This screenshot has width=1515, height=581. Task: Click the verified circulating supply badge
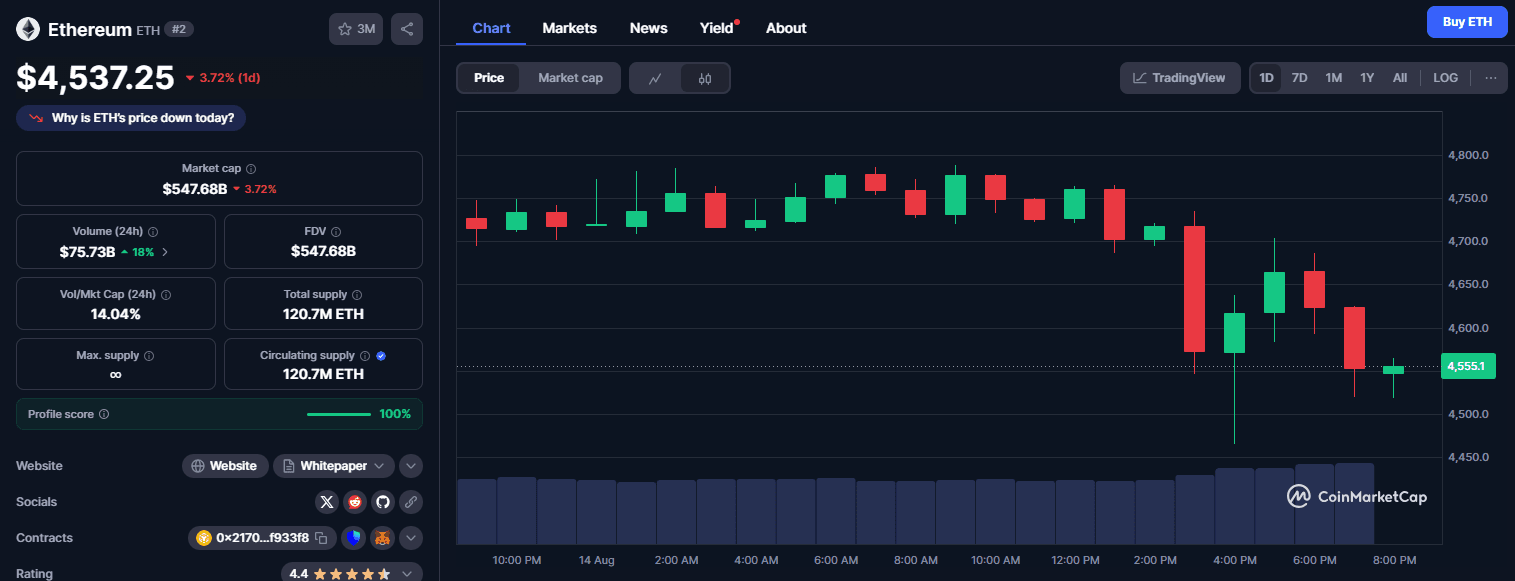381,356
